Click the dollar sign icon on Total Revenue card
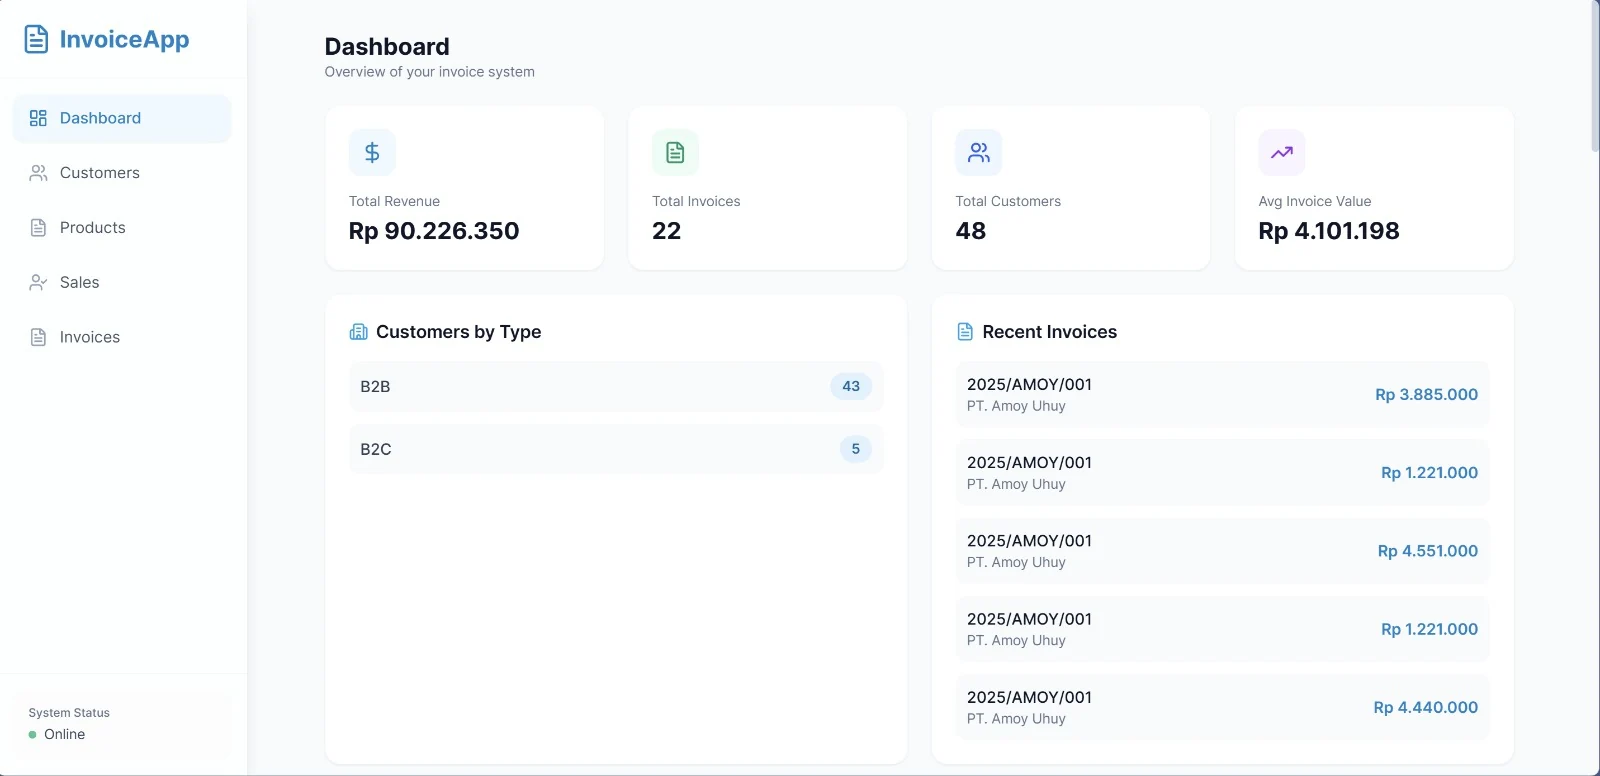Viewport: 1600px width, 776px height. tap(372, 152)
